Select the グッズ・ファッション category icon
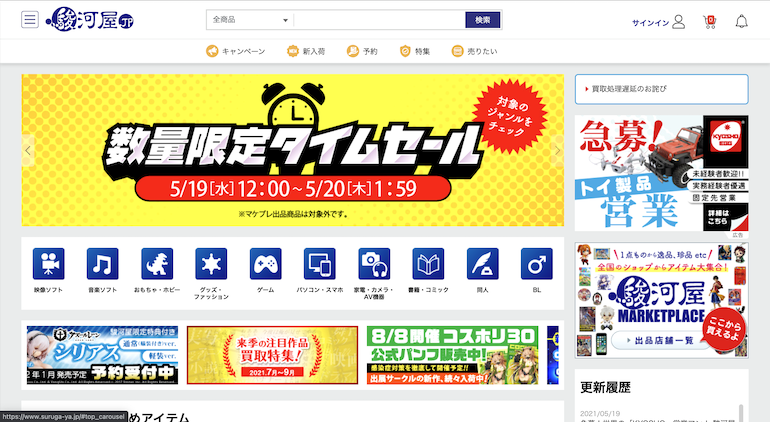This screenshot has height=422, width=770. pyautogui.click(x=211, y=264)
